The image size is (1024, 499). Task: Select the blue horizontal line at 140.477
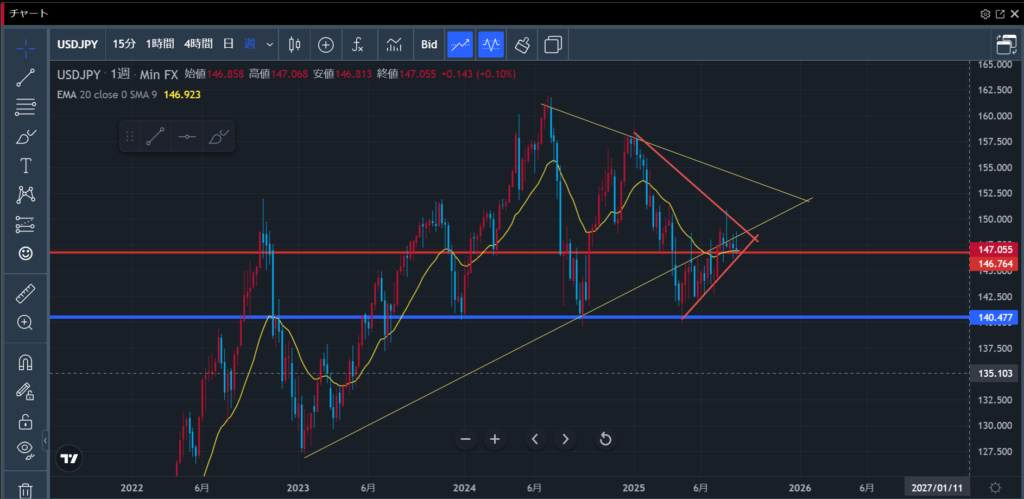[509, 317]
